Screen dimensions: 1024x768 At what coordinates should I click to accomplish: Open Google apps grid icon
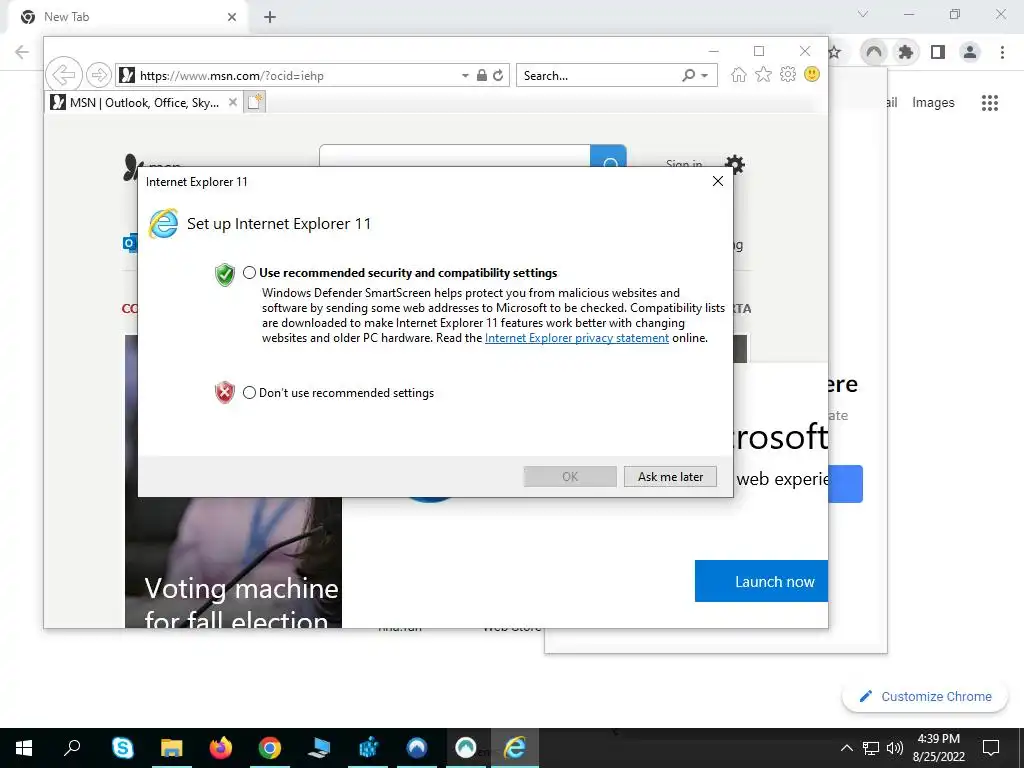coord(990,103)
